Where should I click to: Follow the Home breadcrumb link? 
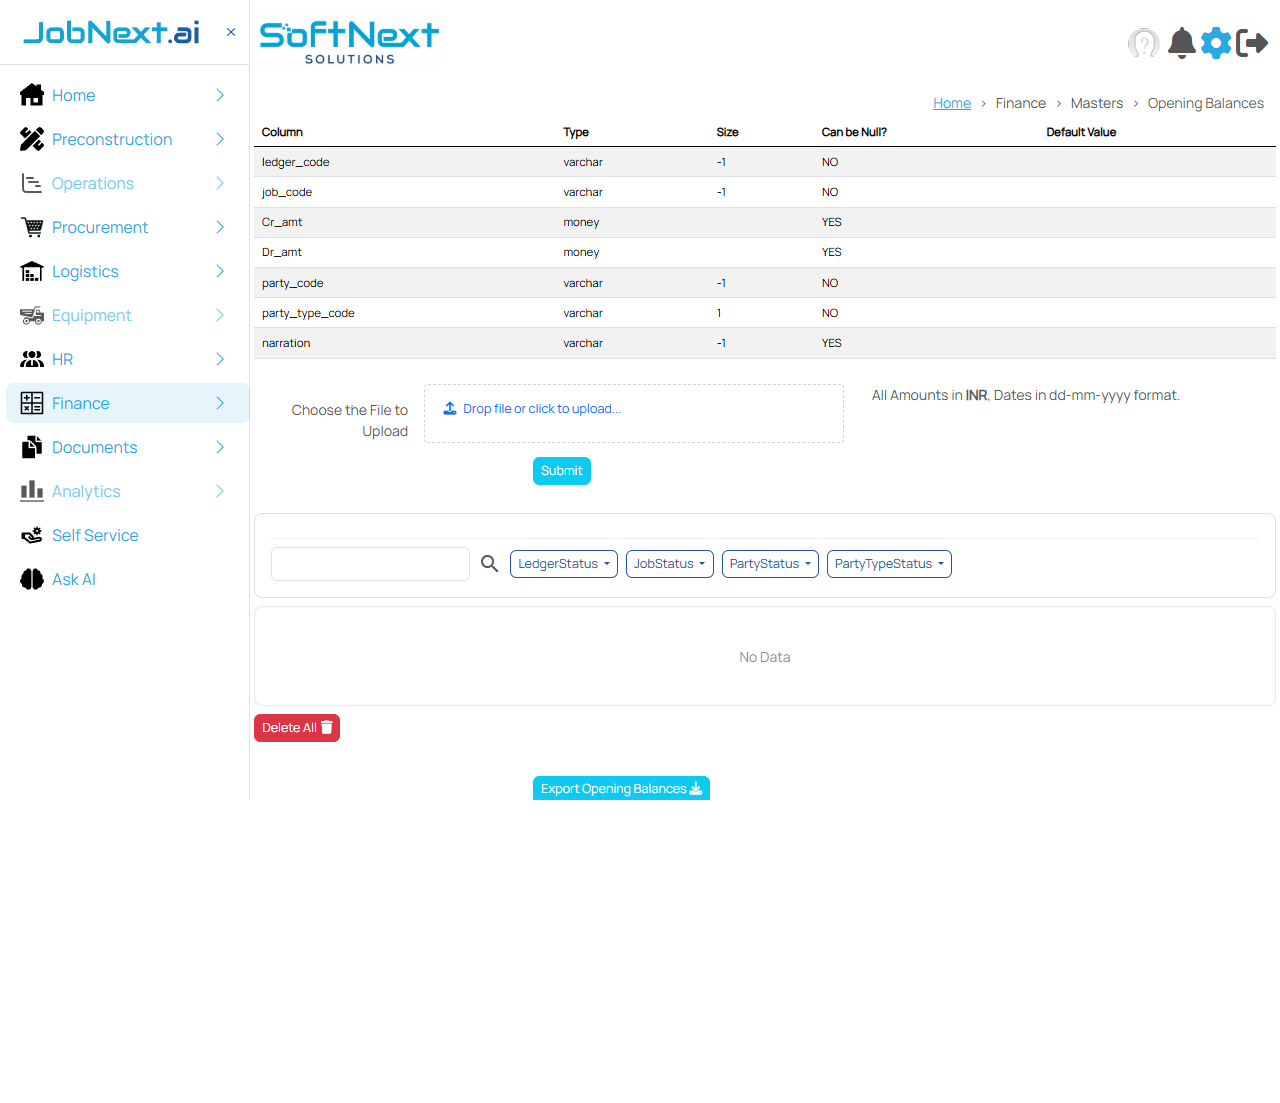[951, 103]
